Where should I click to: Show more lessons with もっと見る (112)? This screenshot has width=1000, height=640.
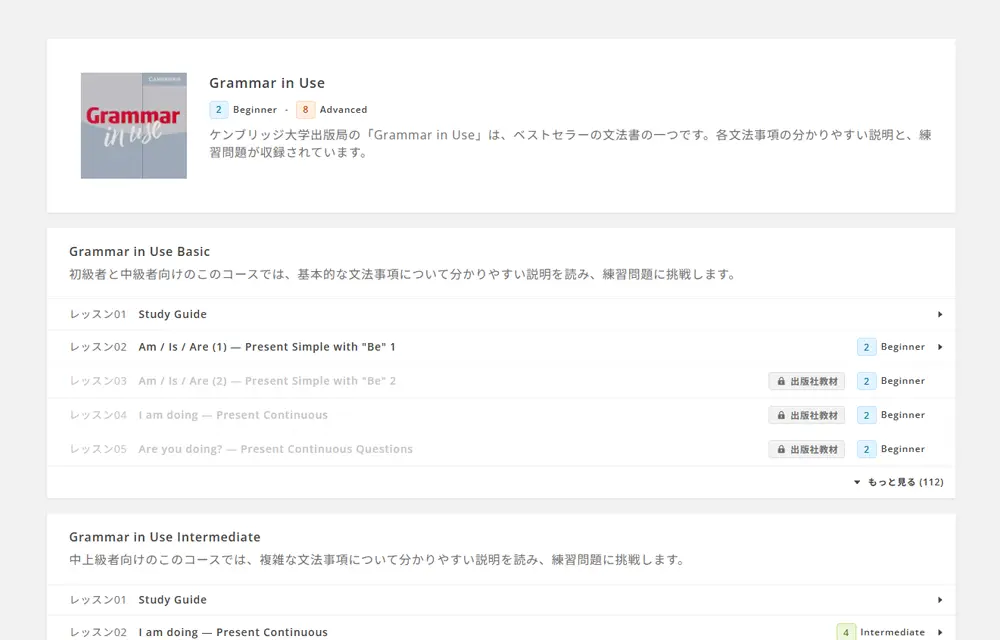pyautogui.click(x=898, y=482)
